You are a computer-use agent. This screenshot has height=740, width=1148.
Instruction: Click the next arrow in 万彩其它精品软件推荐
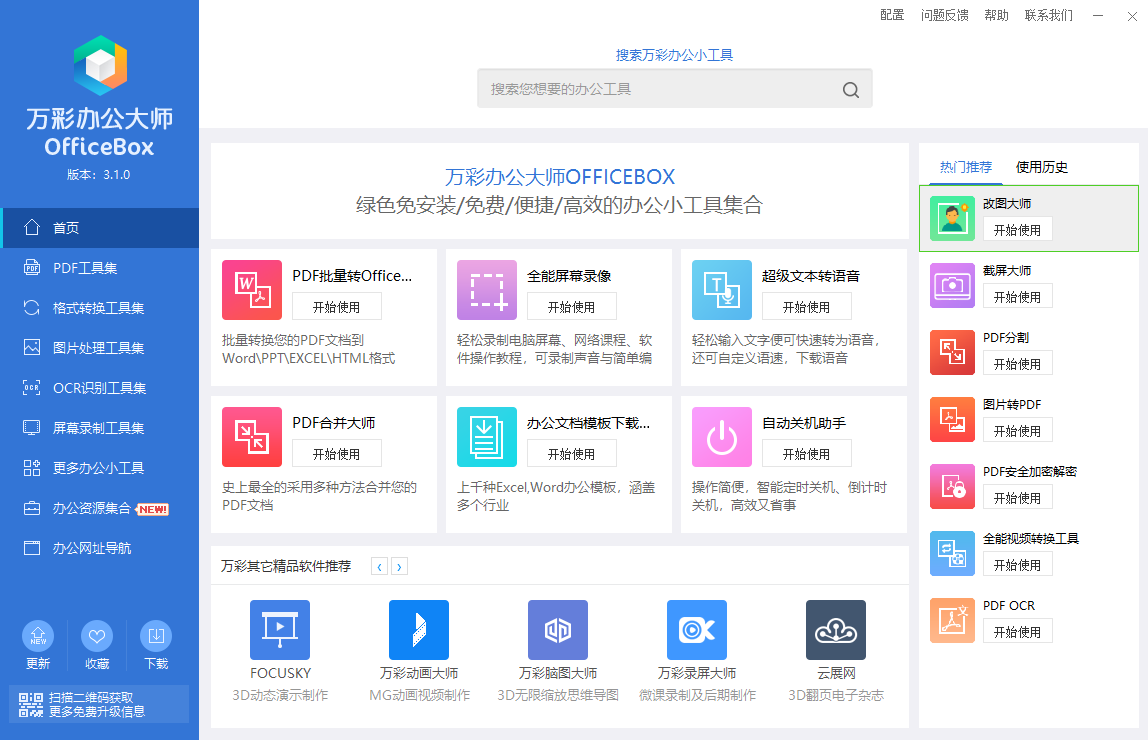coord(399,566)
